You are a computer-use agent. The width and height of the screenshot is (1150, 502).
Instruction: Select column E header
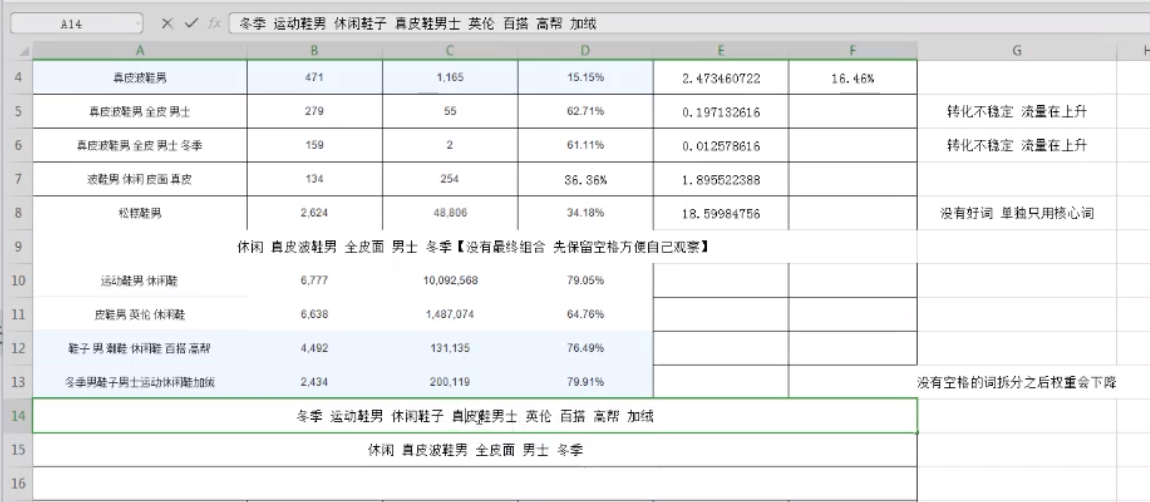click(721, 51)
